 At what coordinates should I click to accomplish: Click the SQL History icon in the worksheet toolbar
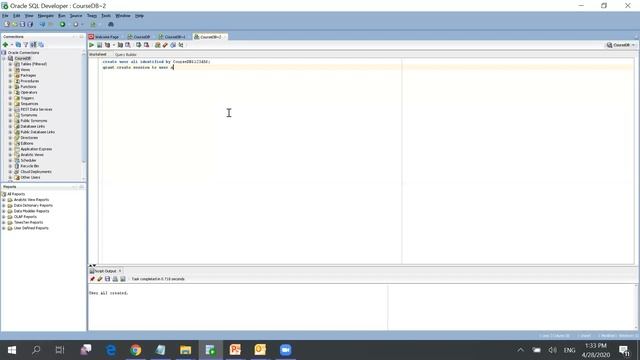(x=173, y=45)
